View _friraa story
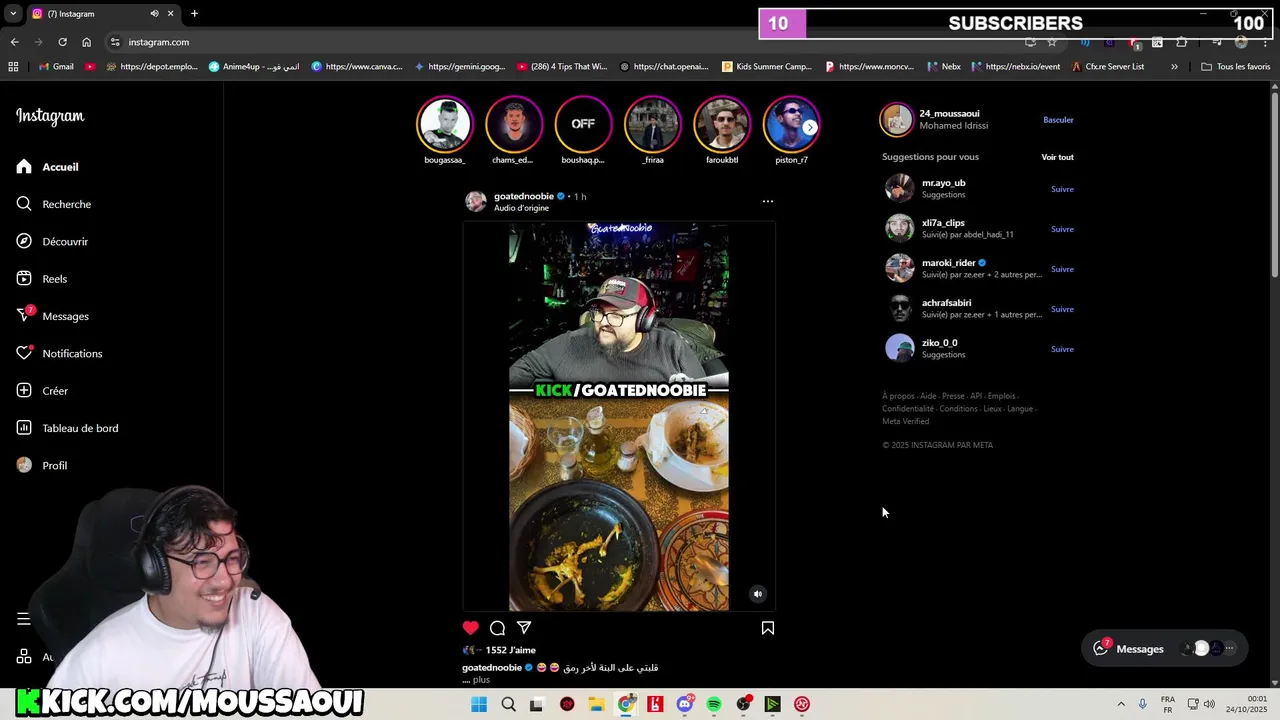The height and width of the screenshot is (720, 1280). tap(653, 124)
